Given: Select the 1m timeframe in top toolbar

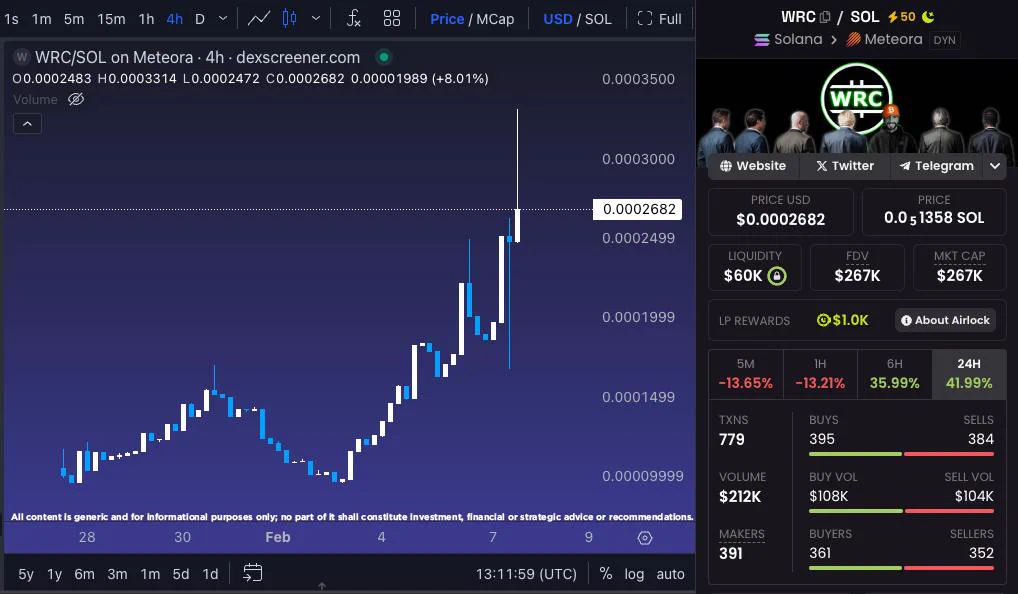Looking at the screenshot, I should pyautogui.click(x=42, y=19).
